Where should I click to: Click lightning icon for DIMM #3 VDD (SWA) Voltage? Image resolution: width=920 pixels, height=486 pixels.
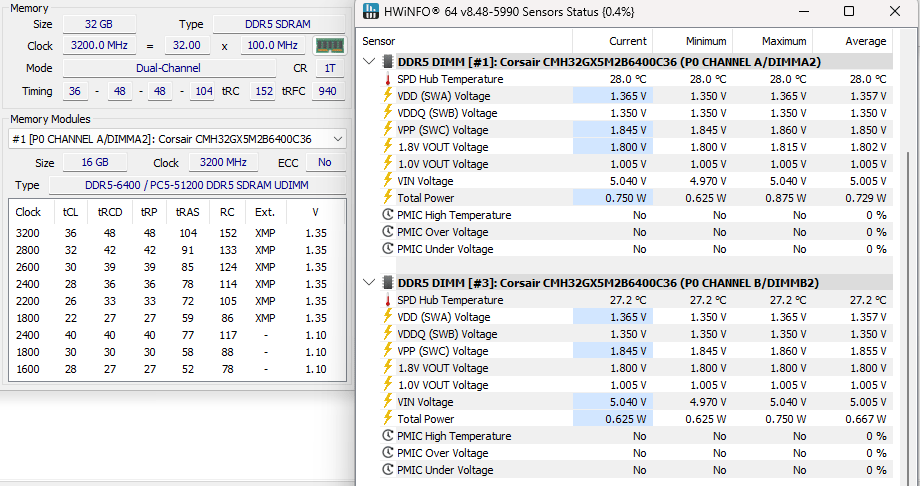(x=388, y=317)
